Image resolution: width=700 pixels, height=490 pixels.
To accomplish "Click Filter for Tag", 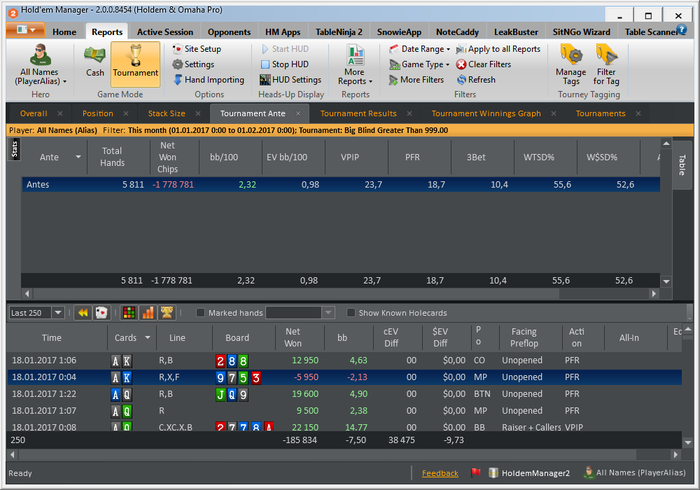I will [x=606, y=65].
